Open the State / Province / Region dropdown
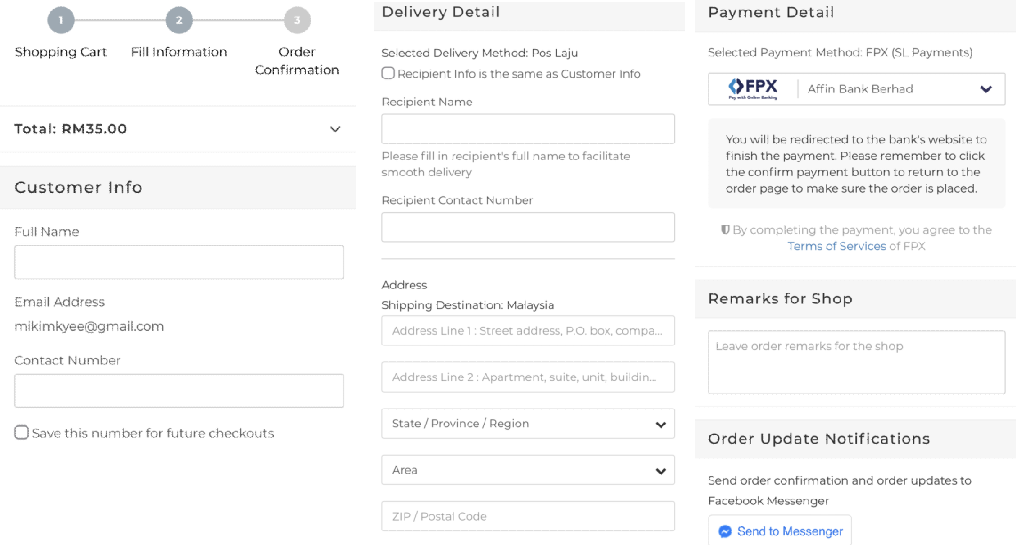This screenshot has width=1018, height=552. [527, 424]
